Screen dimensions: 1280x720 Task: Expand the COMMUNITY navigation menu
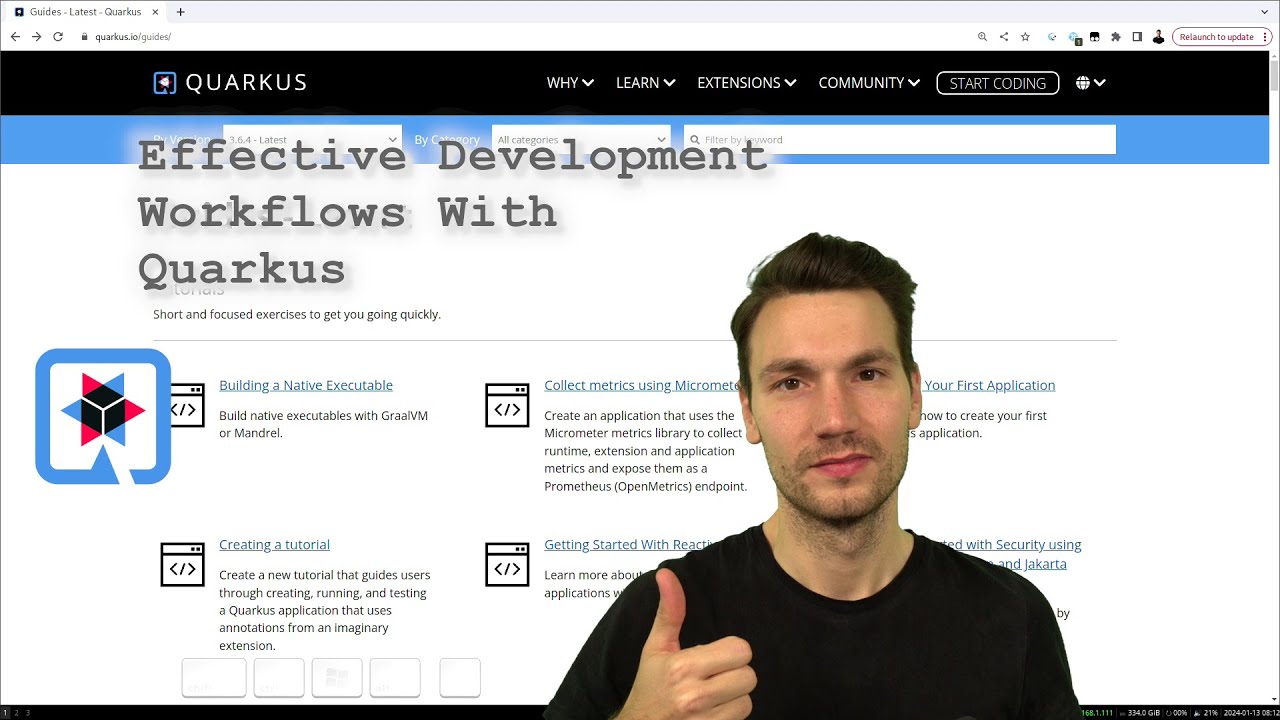pos(869,83)
